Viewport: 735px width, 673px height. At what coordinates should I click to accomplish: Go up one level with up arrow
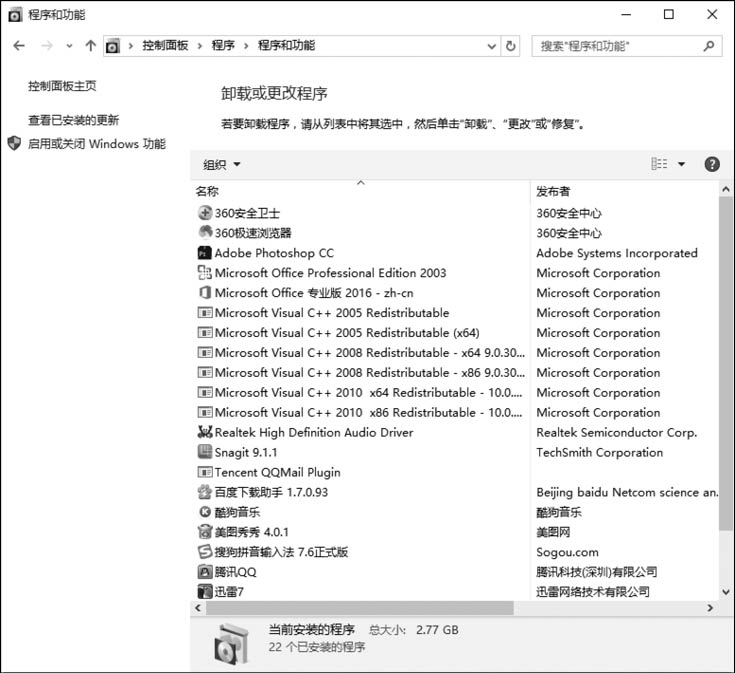point(90,45)
